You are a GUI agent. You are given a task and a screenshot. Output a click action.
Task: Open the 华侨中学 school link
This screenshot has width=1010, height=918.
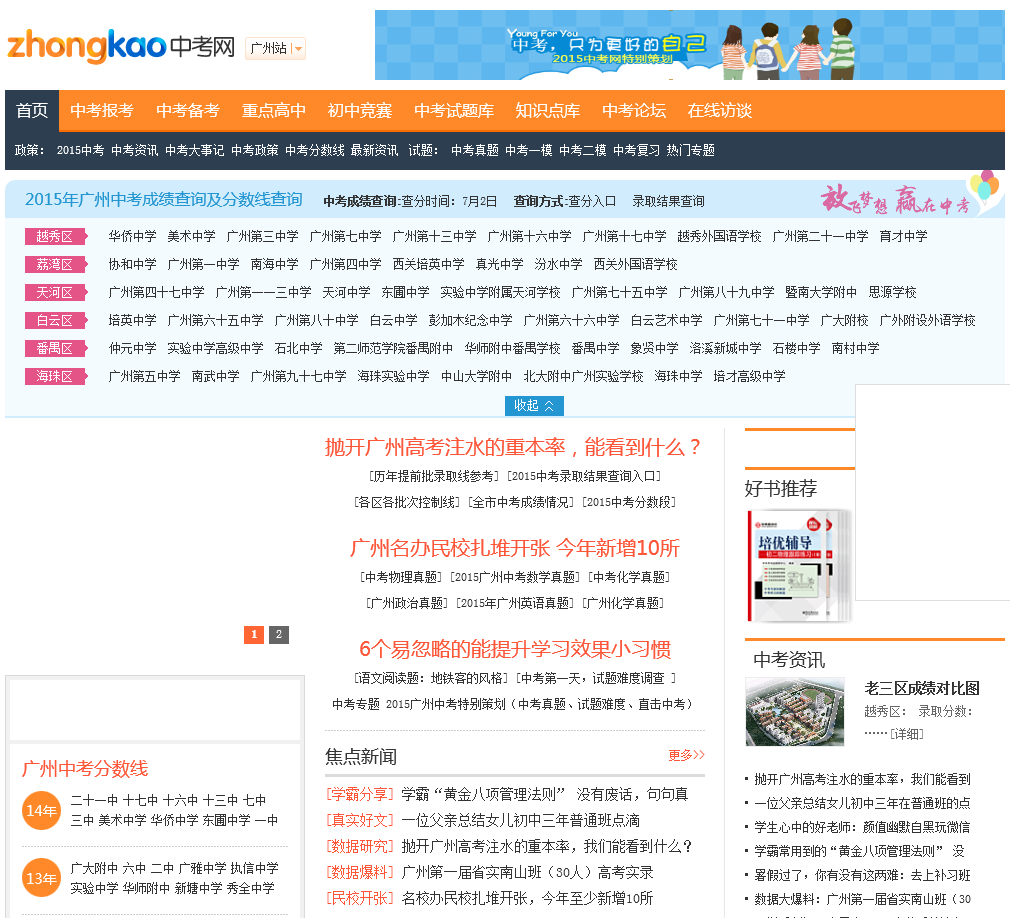pos(132,236)
